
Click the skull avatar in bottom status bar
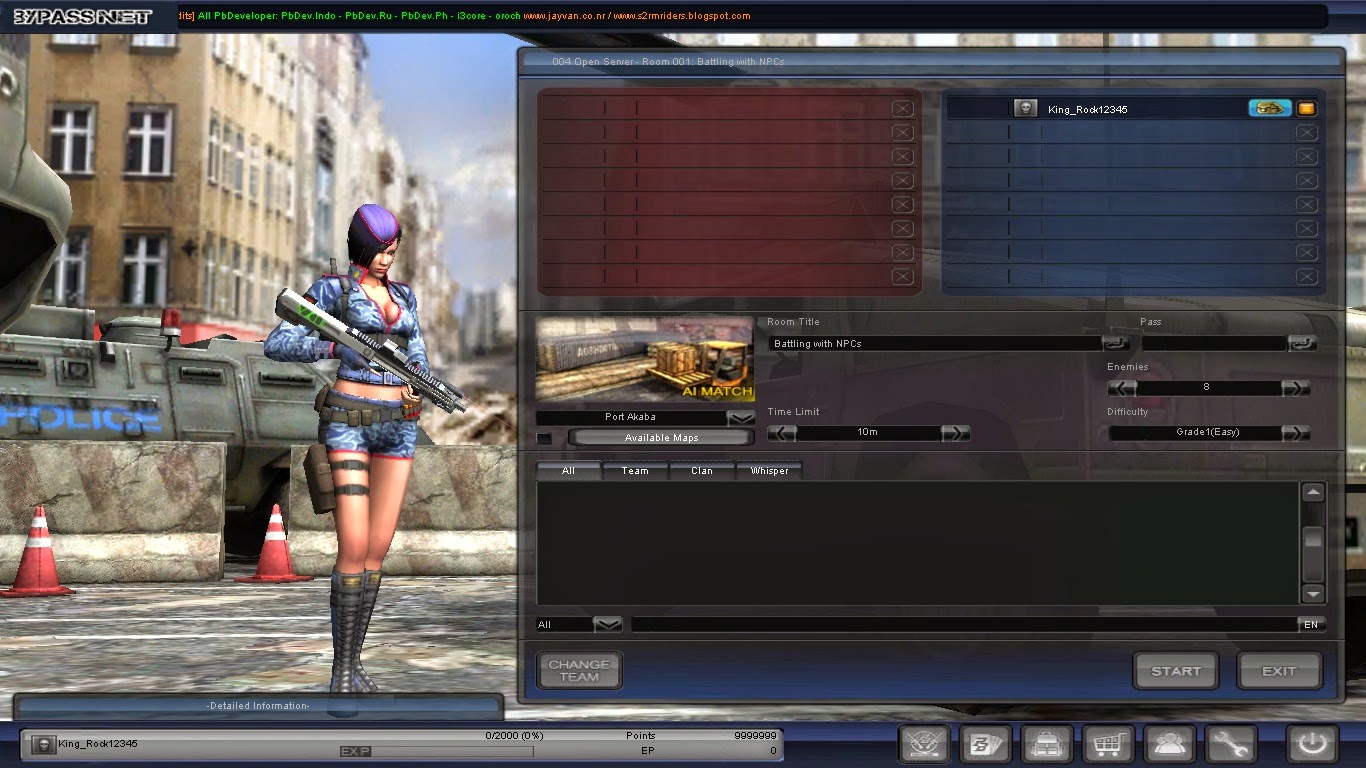point(42,744)
